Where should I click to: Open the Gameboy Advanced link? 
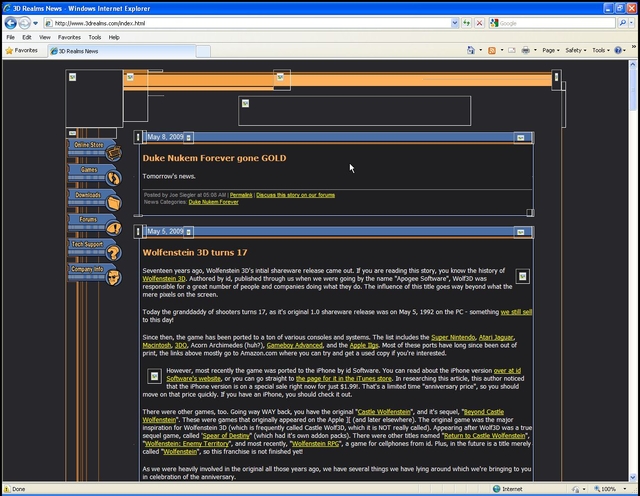pyautogui.click(x=294, y=345)
